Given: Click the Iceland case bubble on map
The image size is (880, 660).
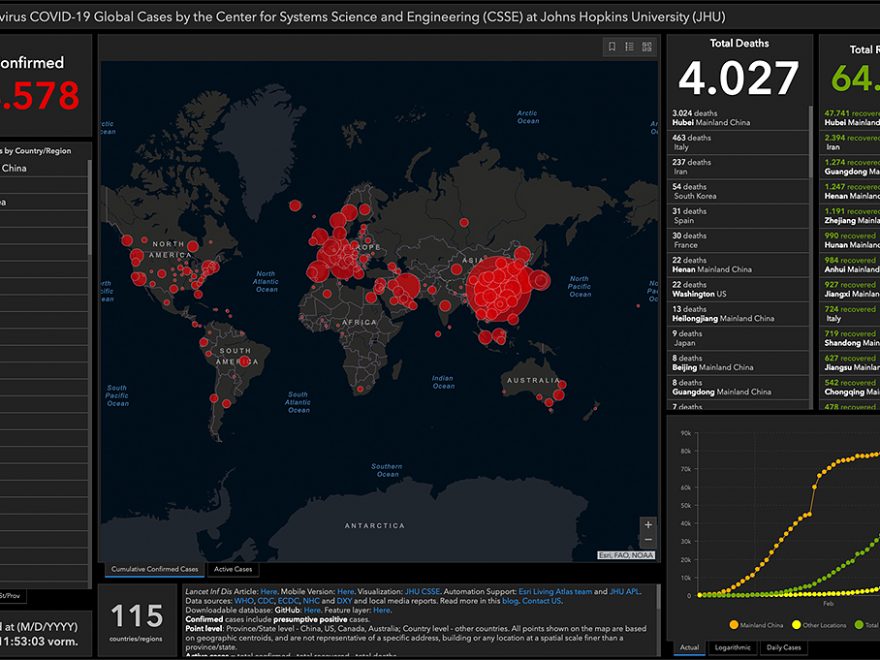Looking at the screenshot, I should [x=295, y=205].
